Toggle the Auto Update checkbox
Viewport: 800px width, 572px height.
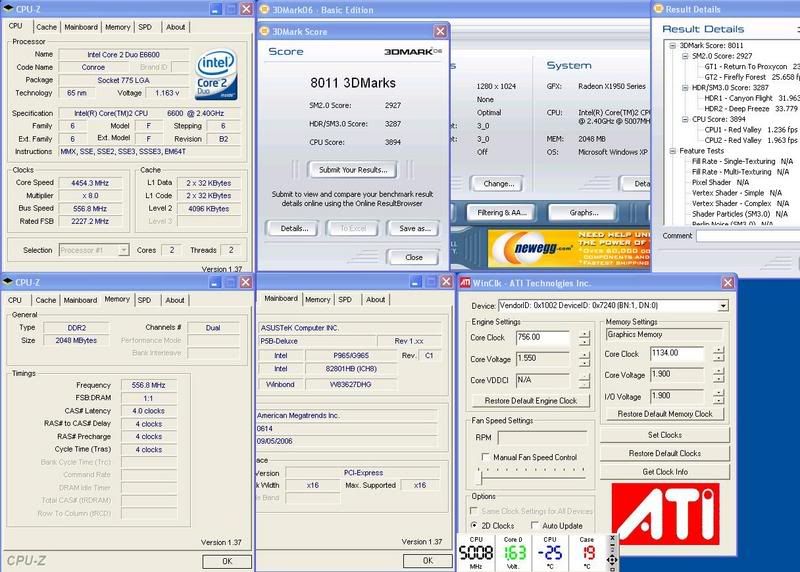[x=534, y=525]
